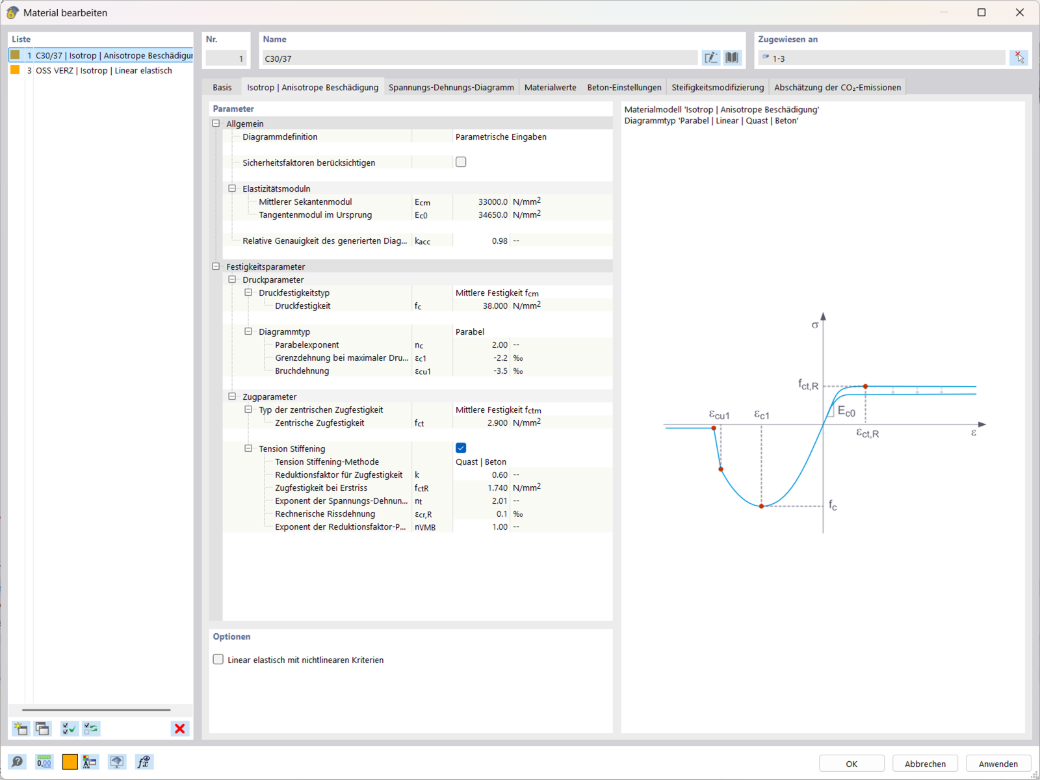
Task: Collapse Tension Stiffening node
Action: click(248, 448)
